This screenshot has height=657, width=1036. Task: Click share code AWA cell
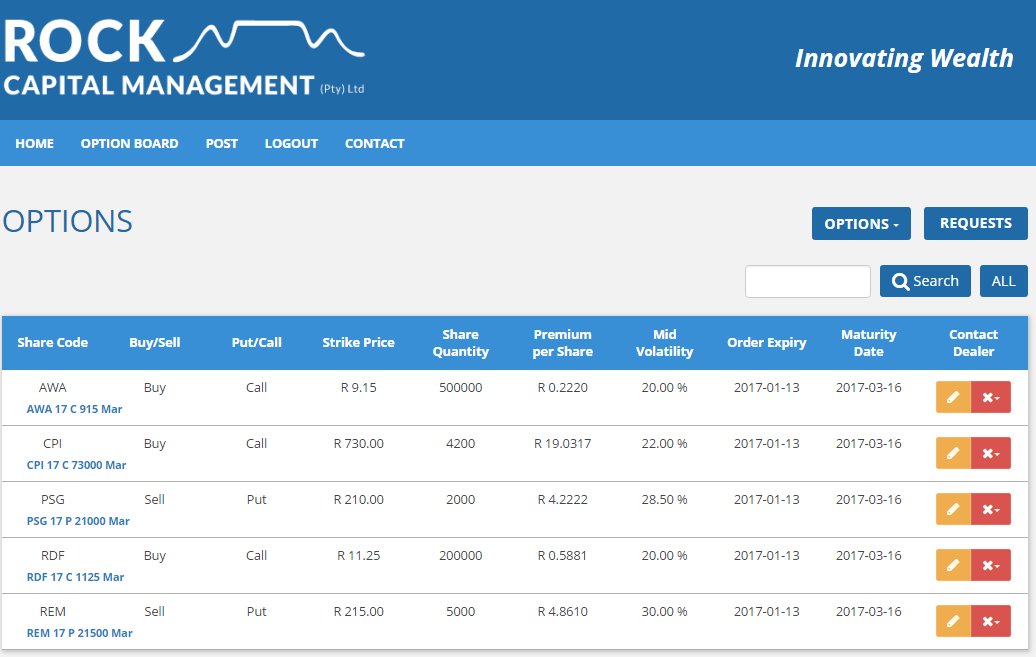click(53, 388)
